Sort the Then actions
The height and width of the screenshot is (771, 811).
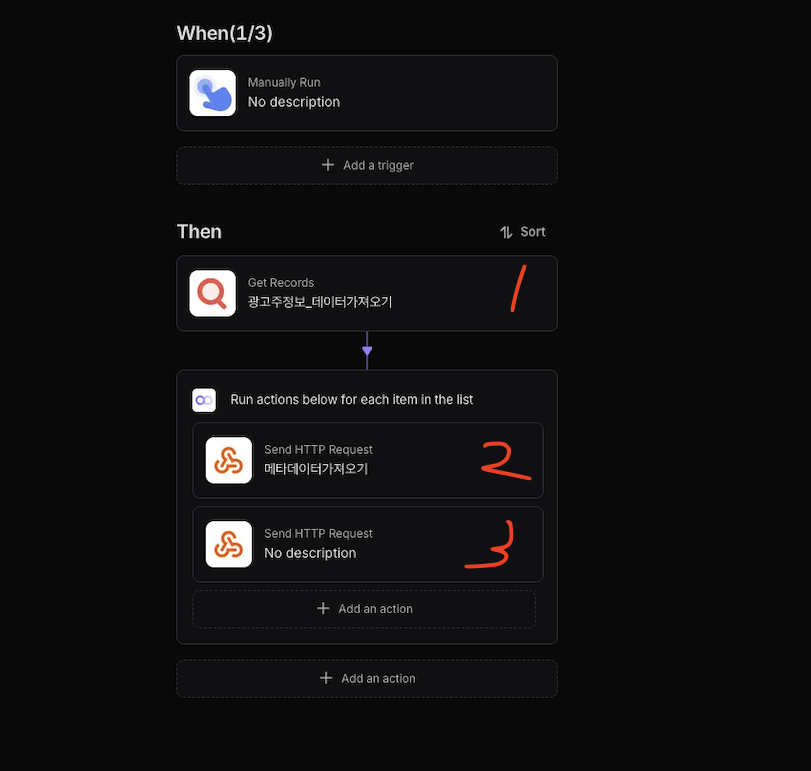(x=523, y=232)
